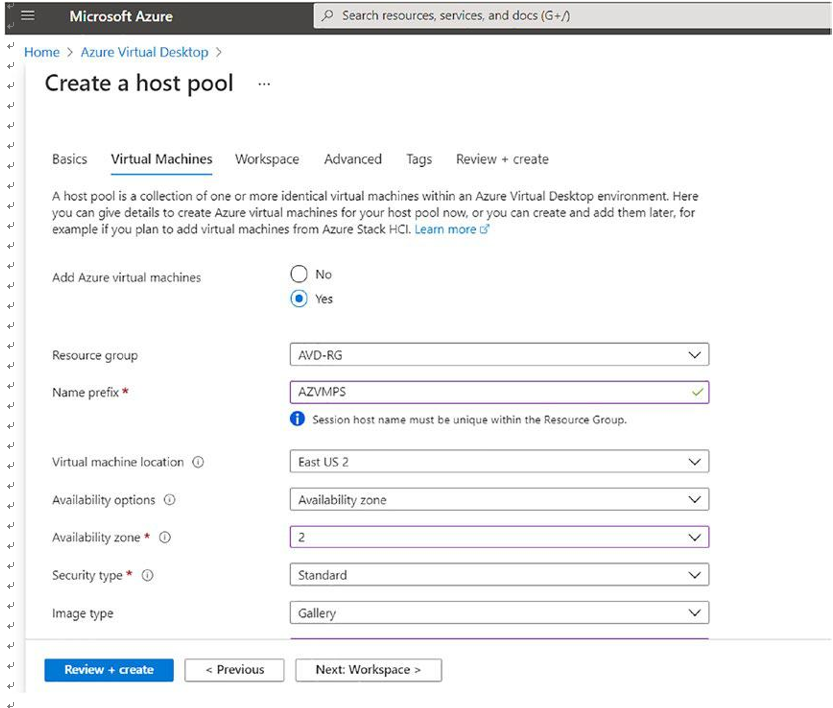
Task: Select No for Add Azure virtual machines
Action: click(x=299, y=274)
